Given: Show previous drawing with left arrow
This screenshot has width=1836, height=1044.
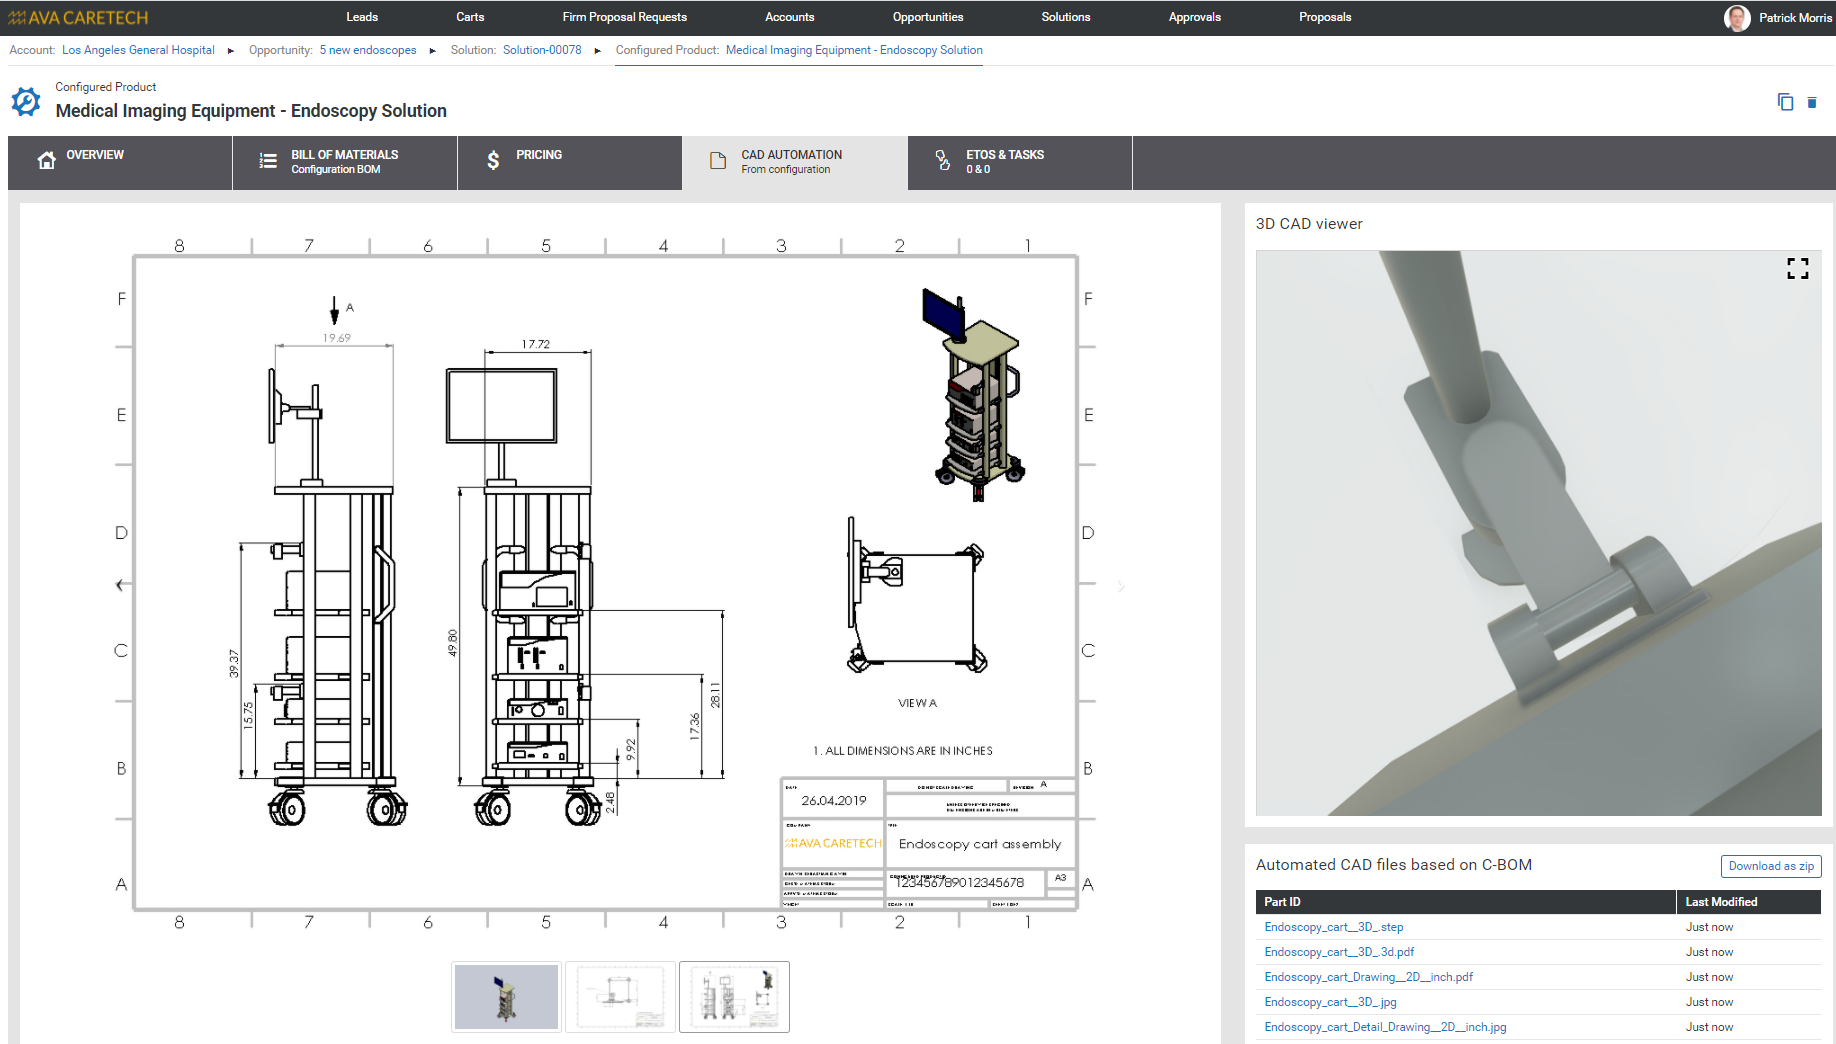Looking at the screenshot, I should click(120, 585).
